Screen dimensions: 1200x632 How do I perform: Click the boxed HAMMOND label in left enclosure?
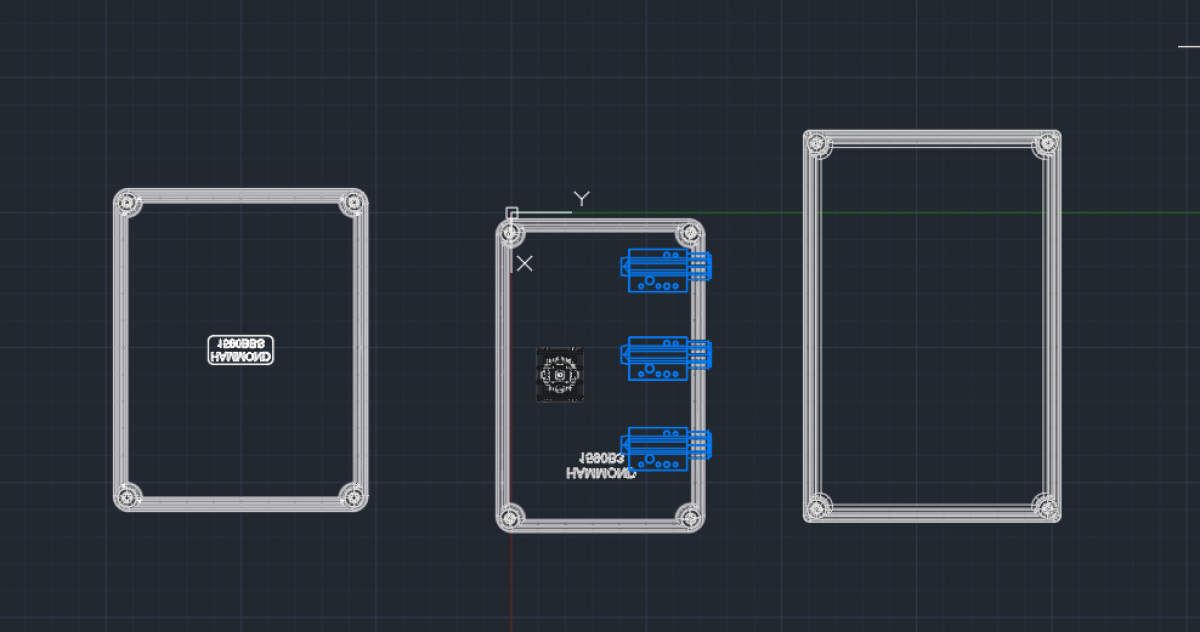tap(240, 349)
